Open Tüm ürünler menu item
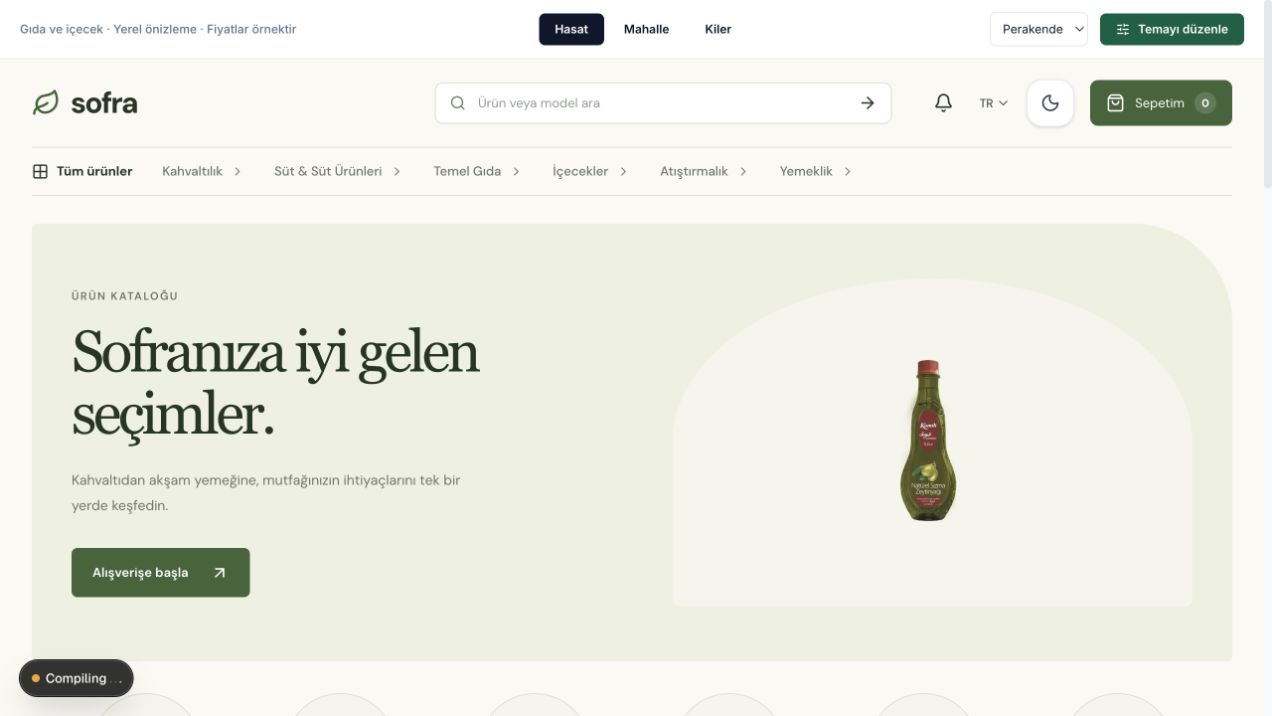 [x=82, y=171]
